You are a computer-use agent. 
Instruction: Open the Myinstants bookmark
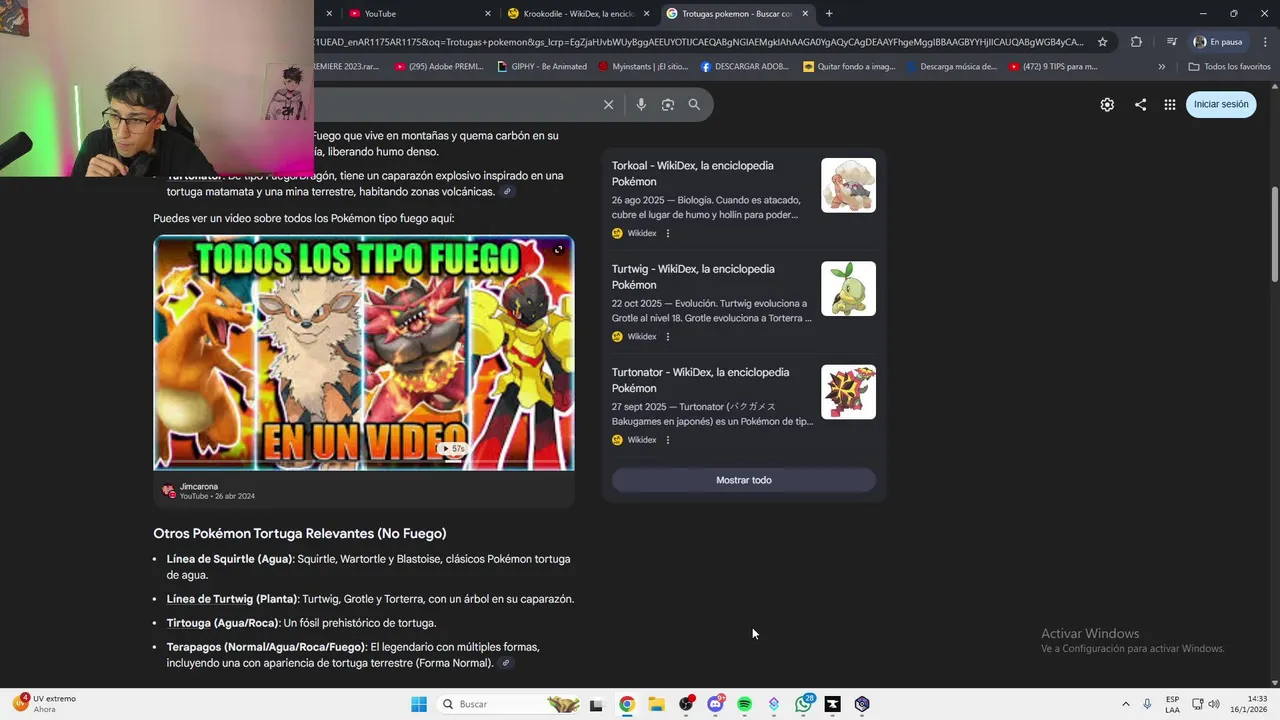point(643,67)
